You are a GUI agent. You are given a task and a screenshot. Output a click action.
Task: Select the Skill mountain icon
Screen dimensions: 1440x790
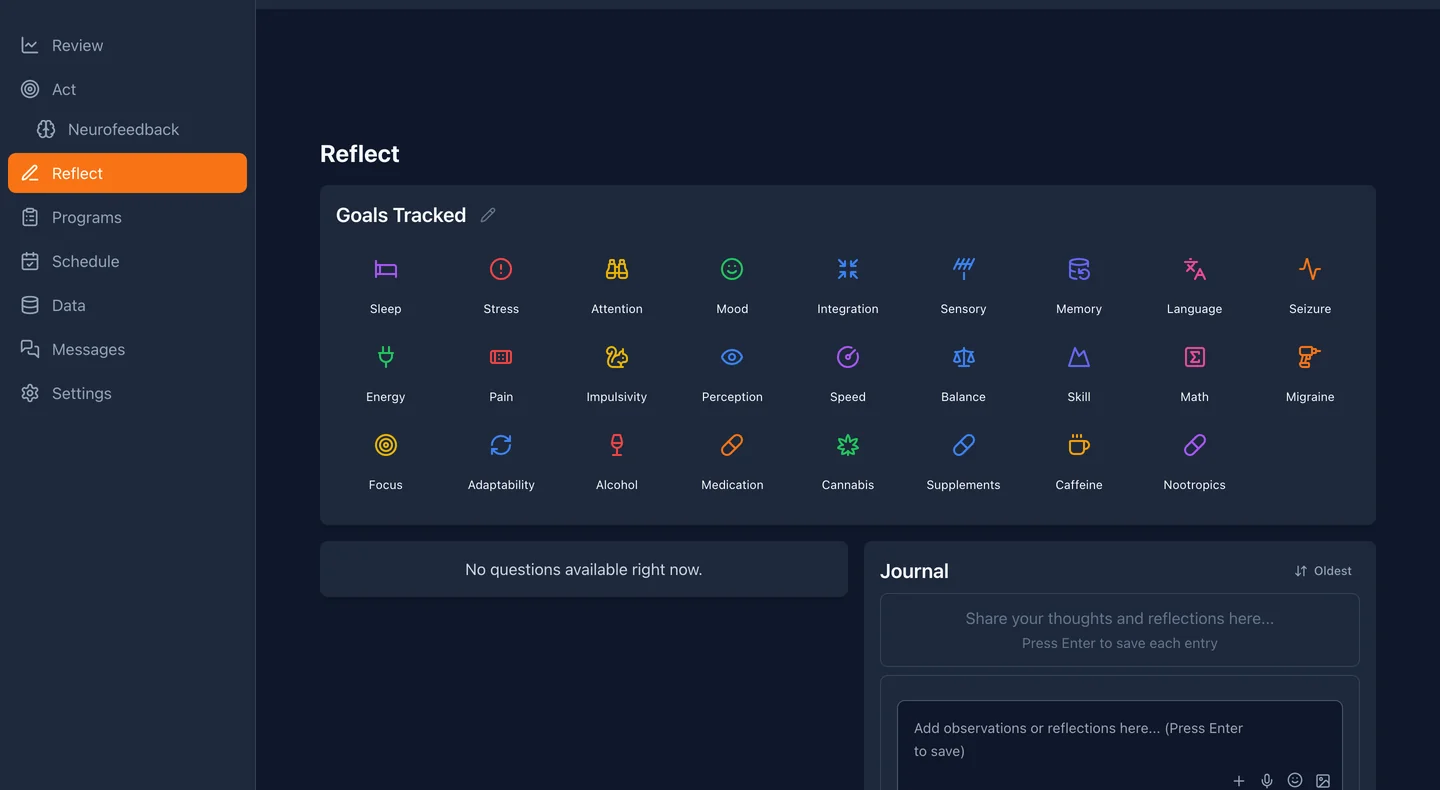click(1079, 357)
